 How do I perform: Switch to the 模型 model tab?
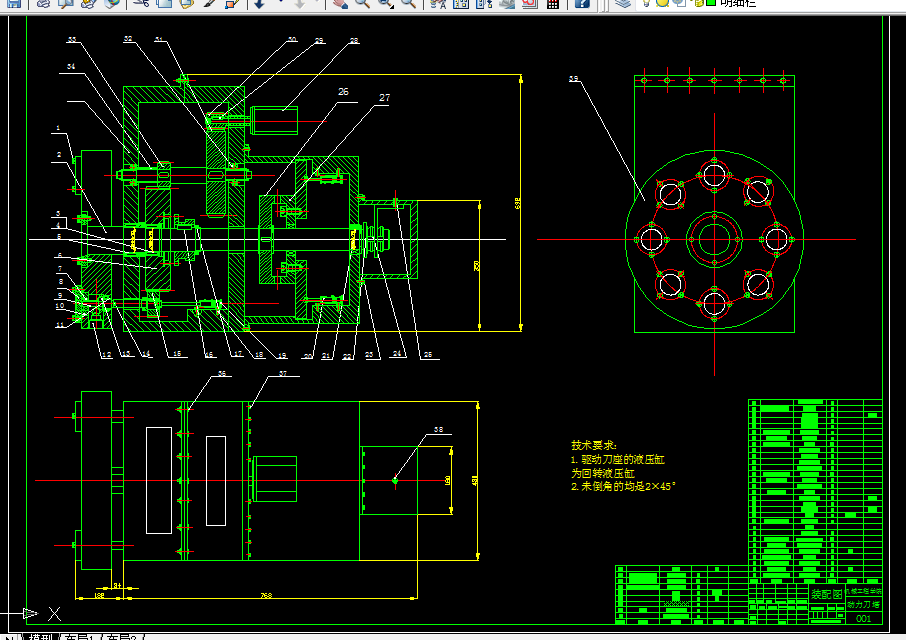(40, 637)
